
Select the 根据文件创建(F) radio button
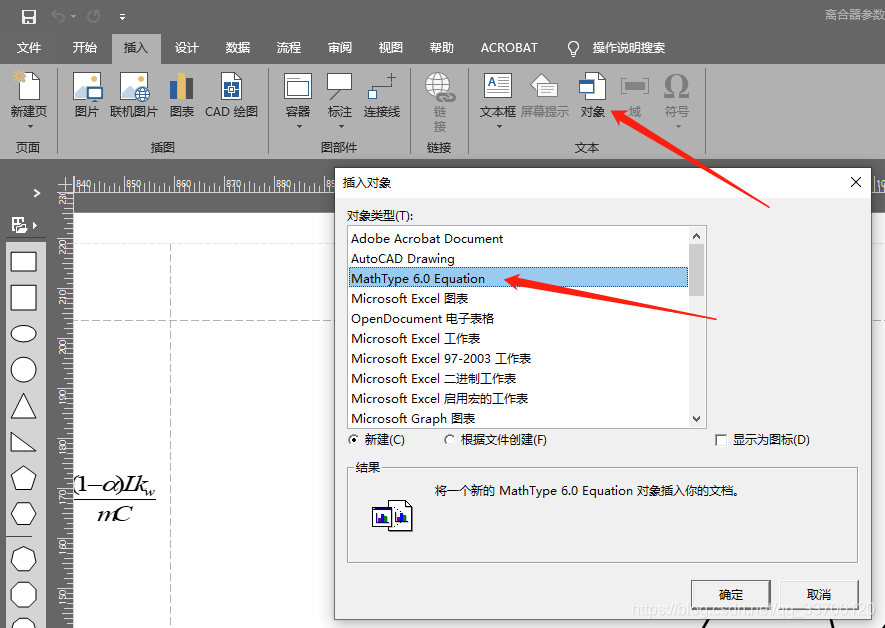449,440
